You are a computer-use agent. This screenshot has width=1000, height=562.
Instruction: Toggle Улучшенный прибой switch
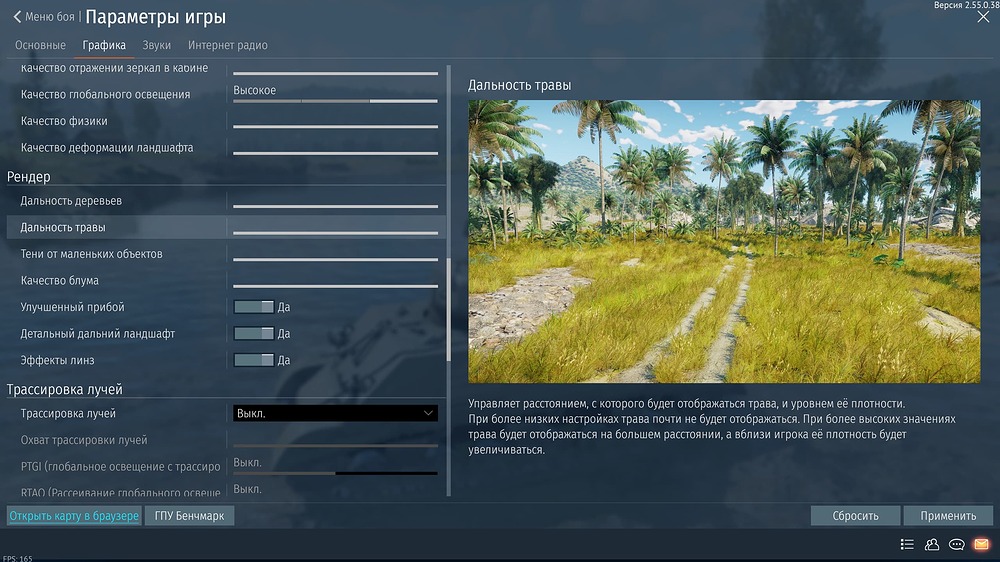pyautogui.click(x=254, y=307)
